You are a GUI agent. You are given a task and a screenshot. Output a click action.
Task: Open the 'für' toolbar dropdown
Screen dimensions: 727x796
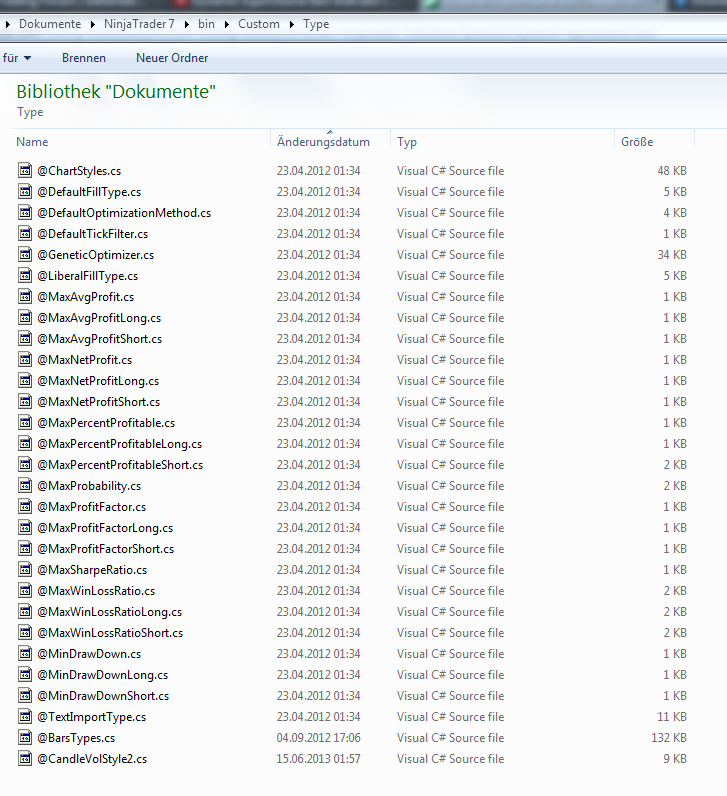point(17,58)
